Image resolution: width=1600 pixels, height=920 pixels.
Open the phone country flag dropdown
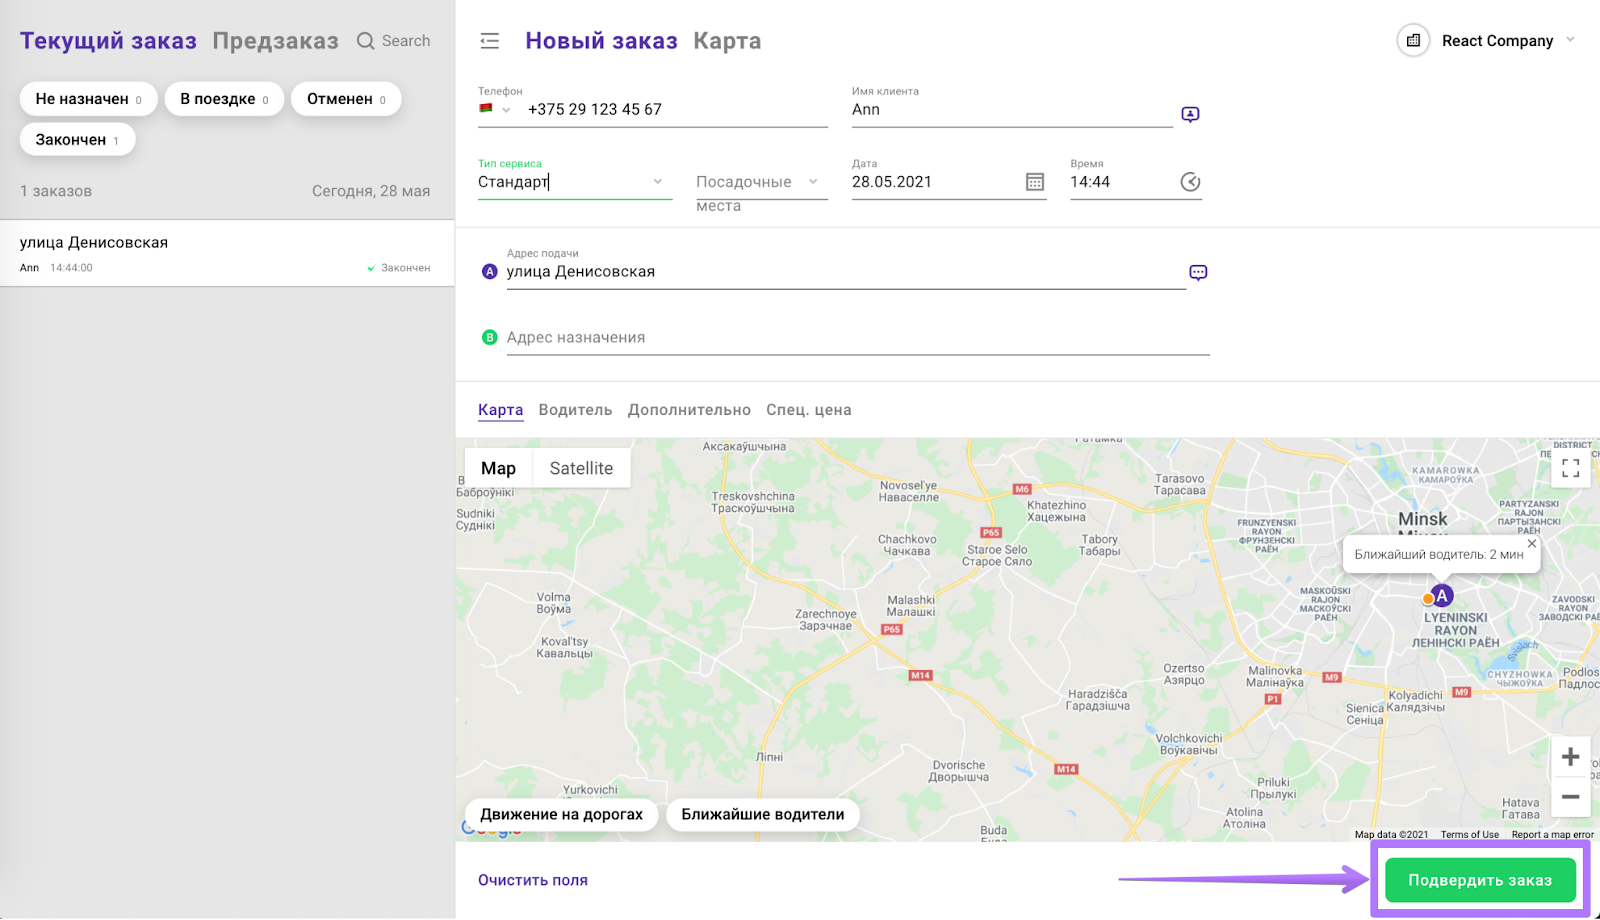click(495, 109)
